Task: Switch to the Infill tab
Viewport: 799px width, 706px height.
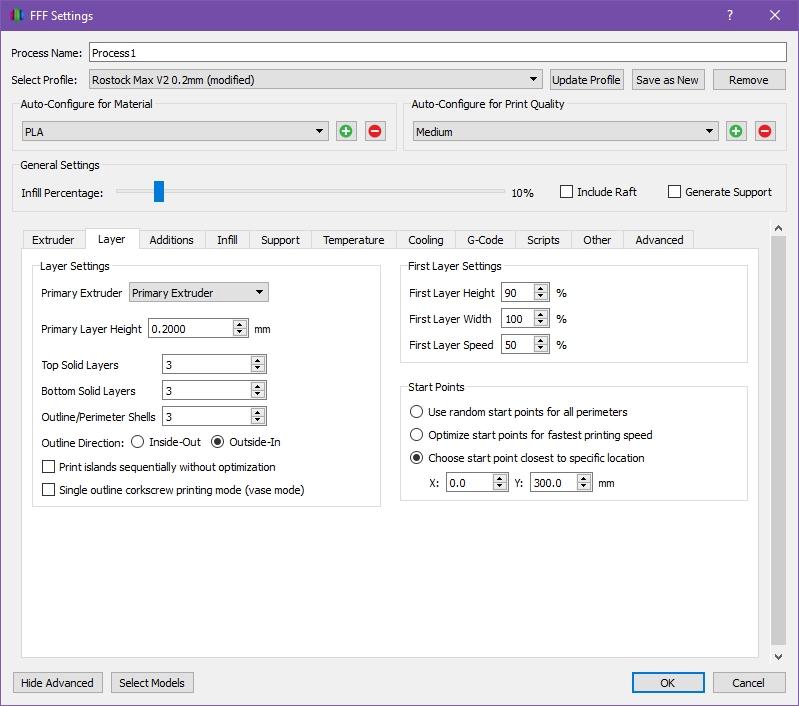Action: (227, 240)
